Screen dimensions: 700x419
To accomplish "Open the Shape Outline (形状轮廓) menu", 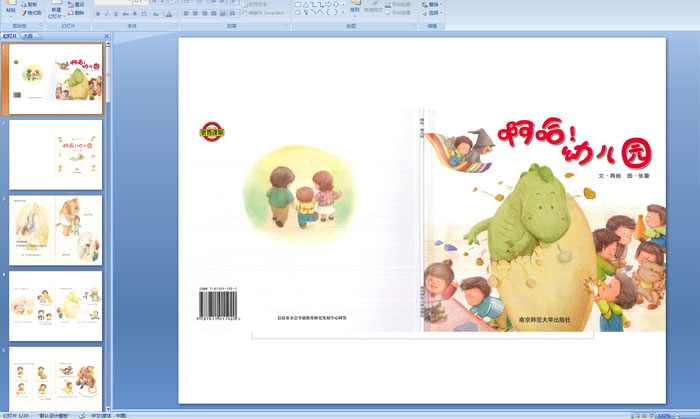I will click(x=399, y=4).
